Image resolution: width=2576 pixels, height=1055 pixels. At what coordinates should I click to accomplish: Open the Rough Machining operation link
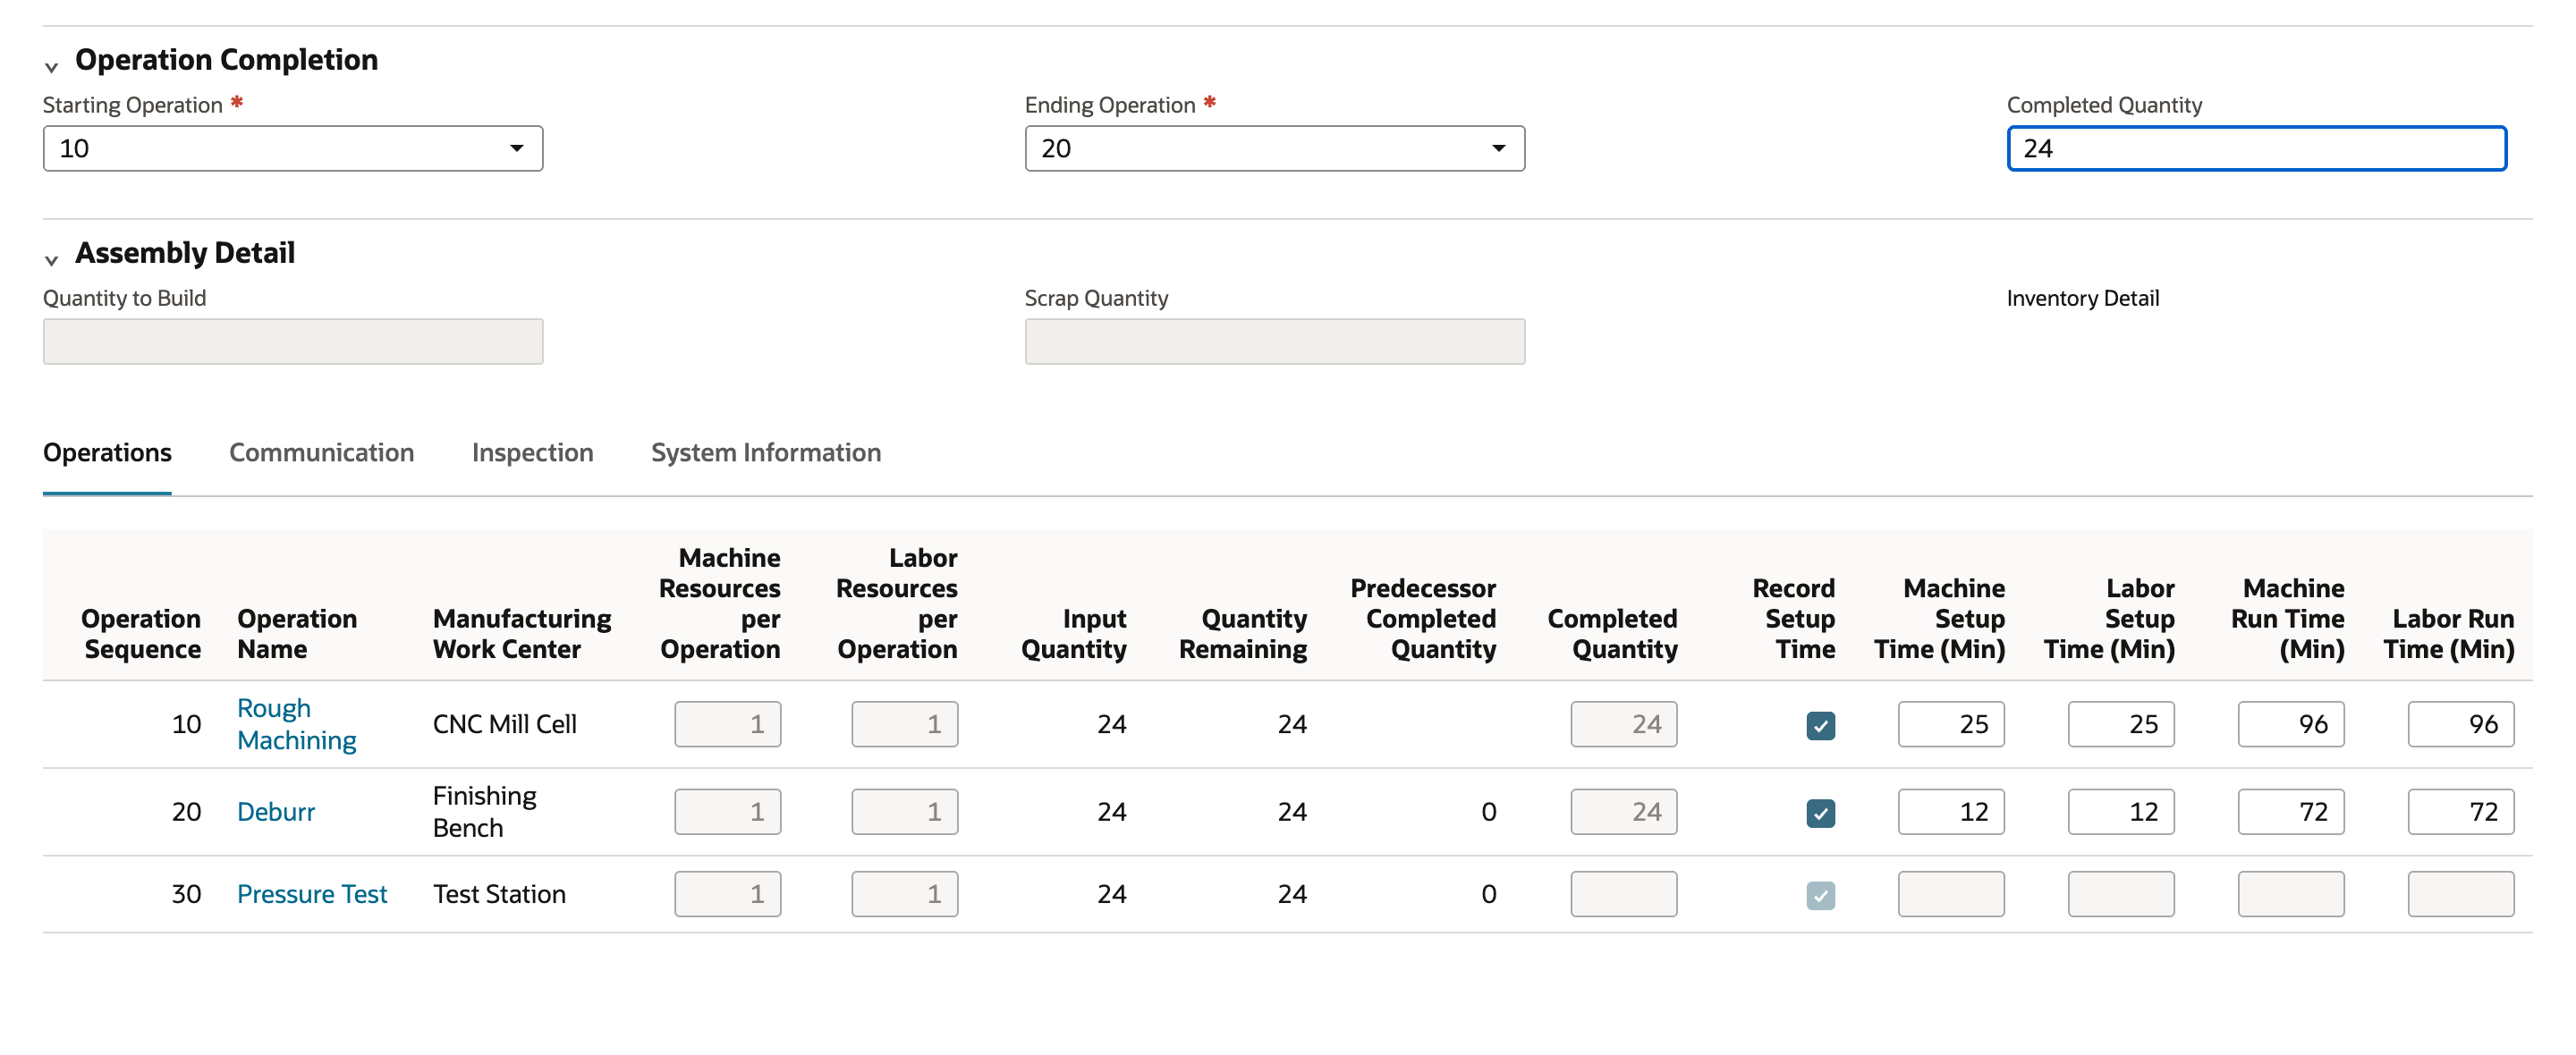pyautogui.click(x=297, y=724)
